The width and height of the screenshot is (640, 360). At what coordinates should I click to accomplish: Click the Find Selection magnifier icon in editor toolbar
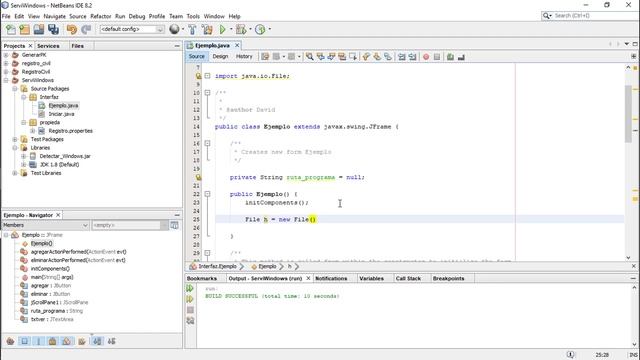pos(310,57)
